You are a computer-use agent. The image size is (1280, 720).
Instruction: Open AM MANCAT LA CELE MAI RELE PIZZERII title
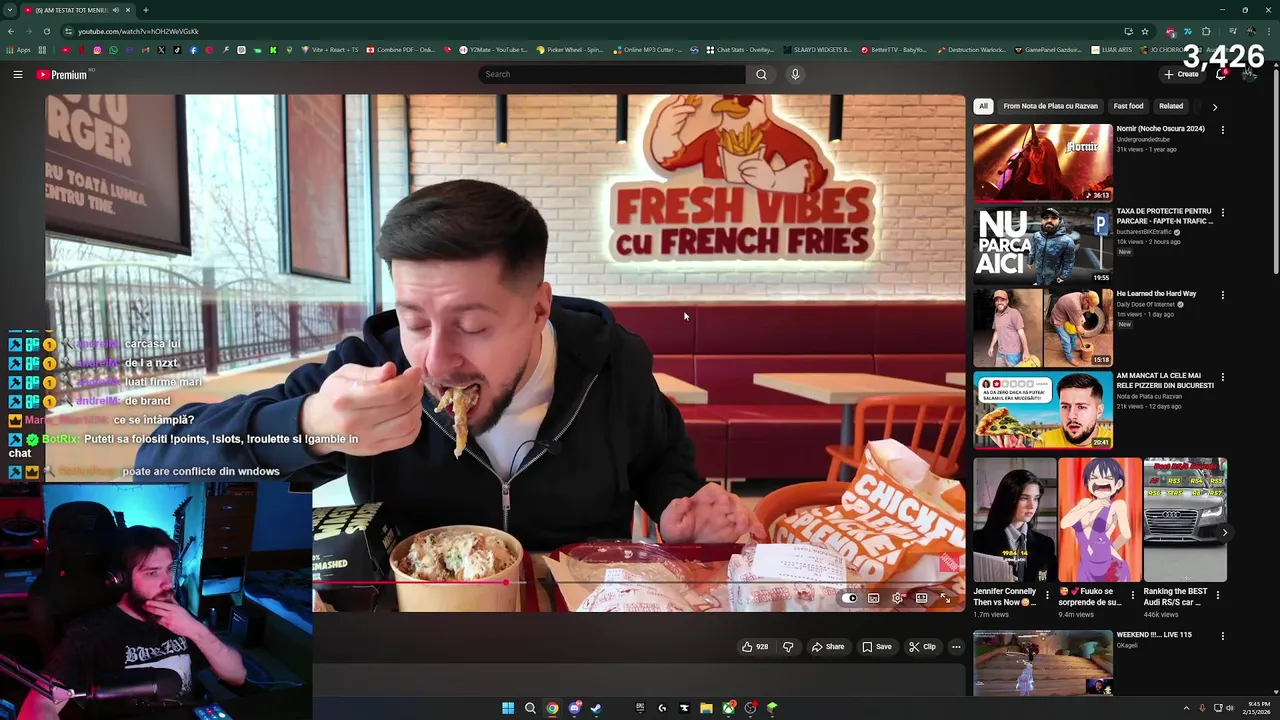click(1165, 381)
